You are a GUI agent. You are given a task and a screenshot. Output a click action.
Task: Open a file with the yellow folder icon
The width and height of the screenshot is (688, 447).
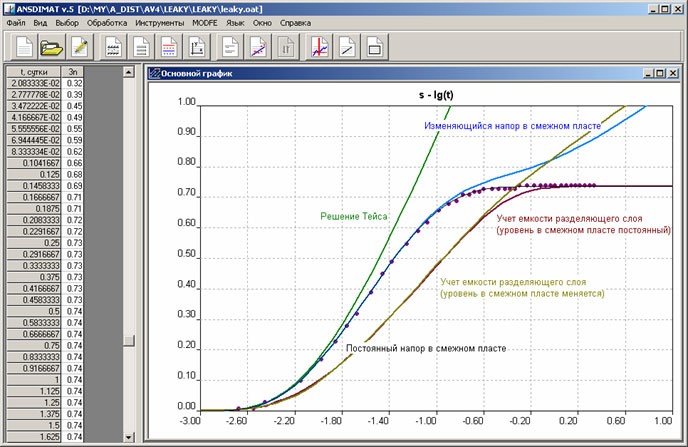[x=52, y=47]
